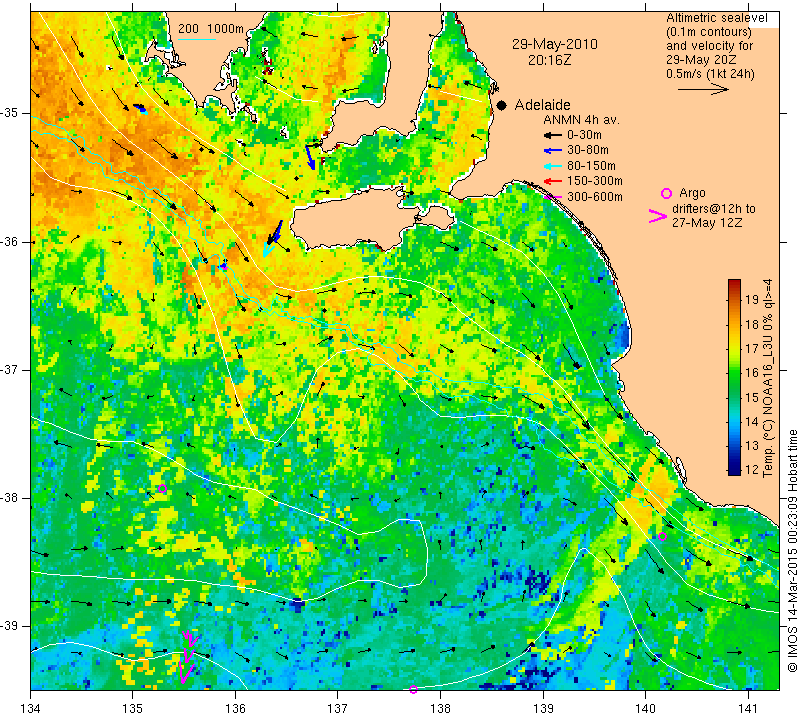Click the Argo legend label
Image resolution: width=800 pixels, height=720 pixels.
coord(692,193)
